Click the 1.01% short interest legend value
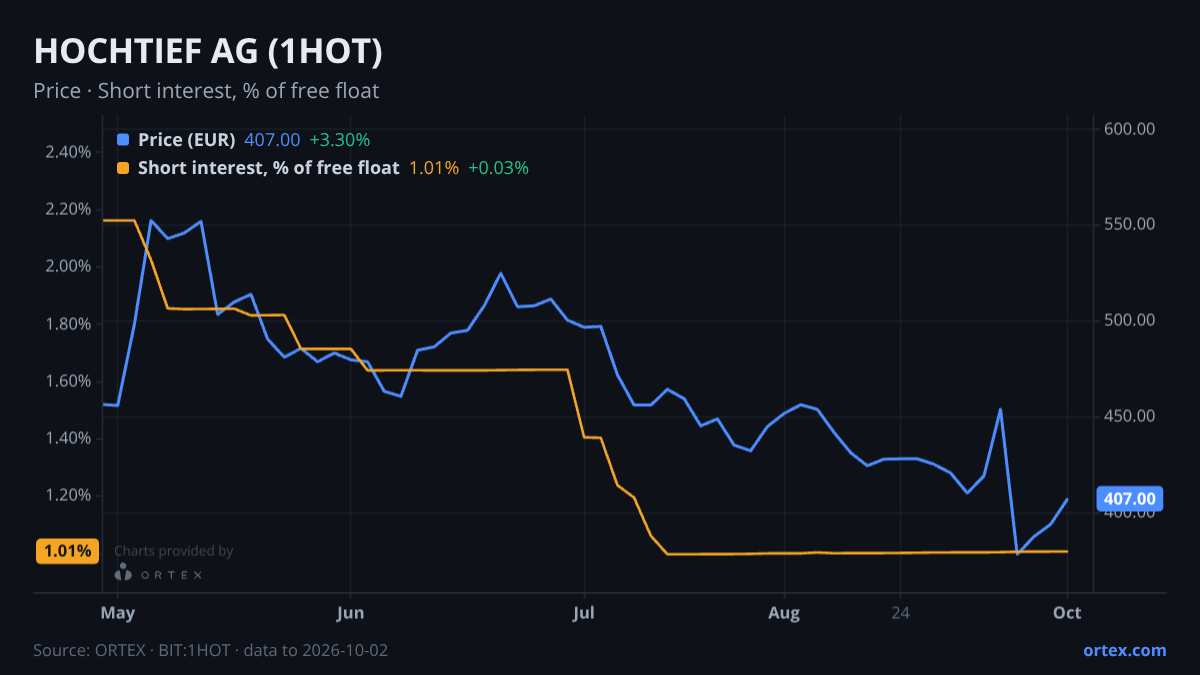 [434, 168]
